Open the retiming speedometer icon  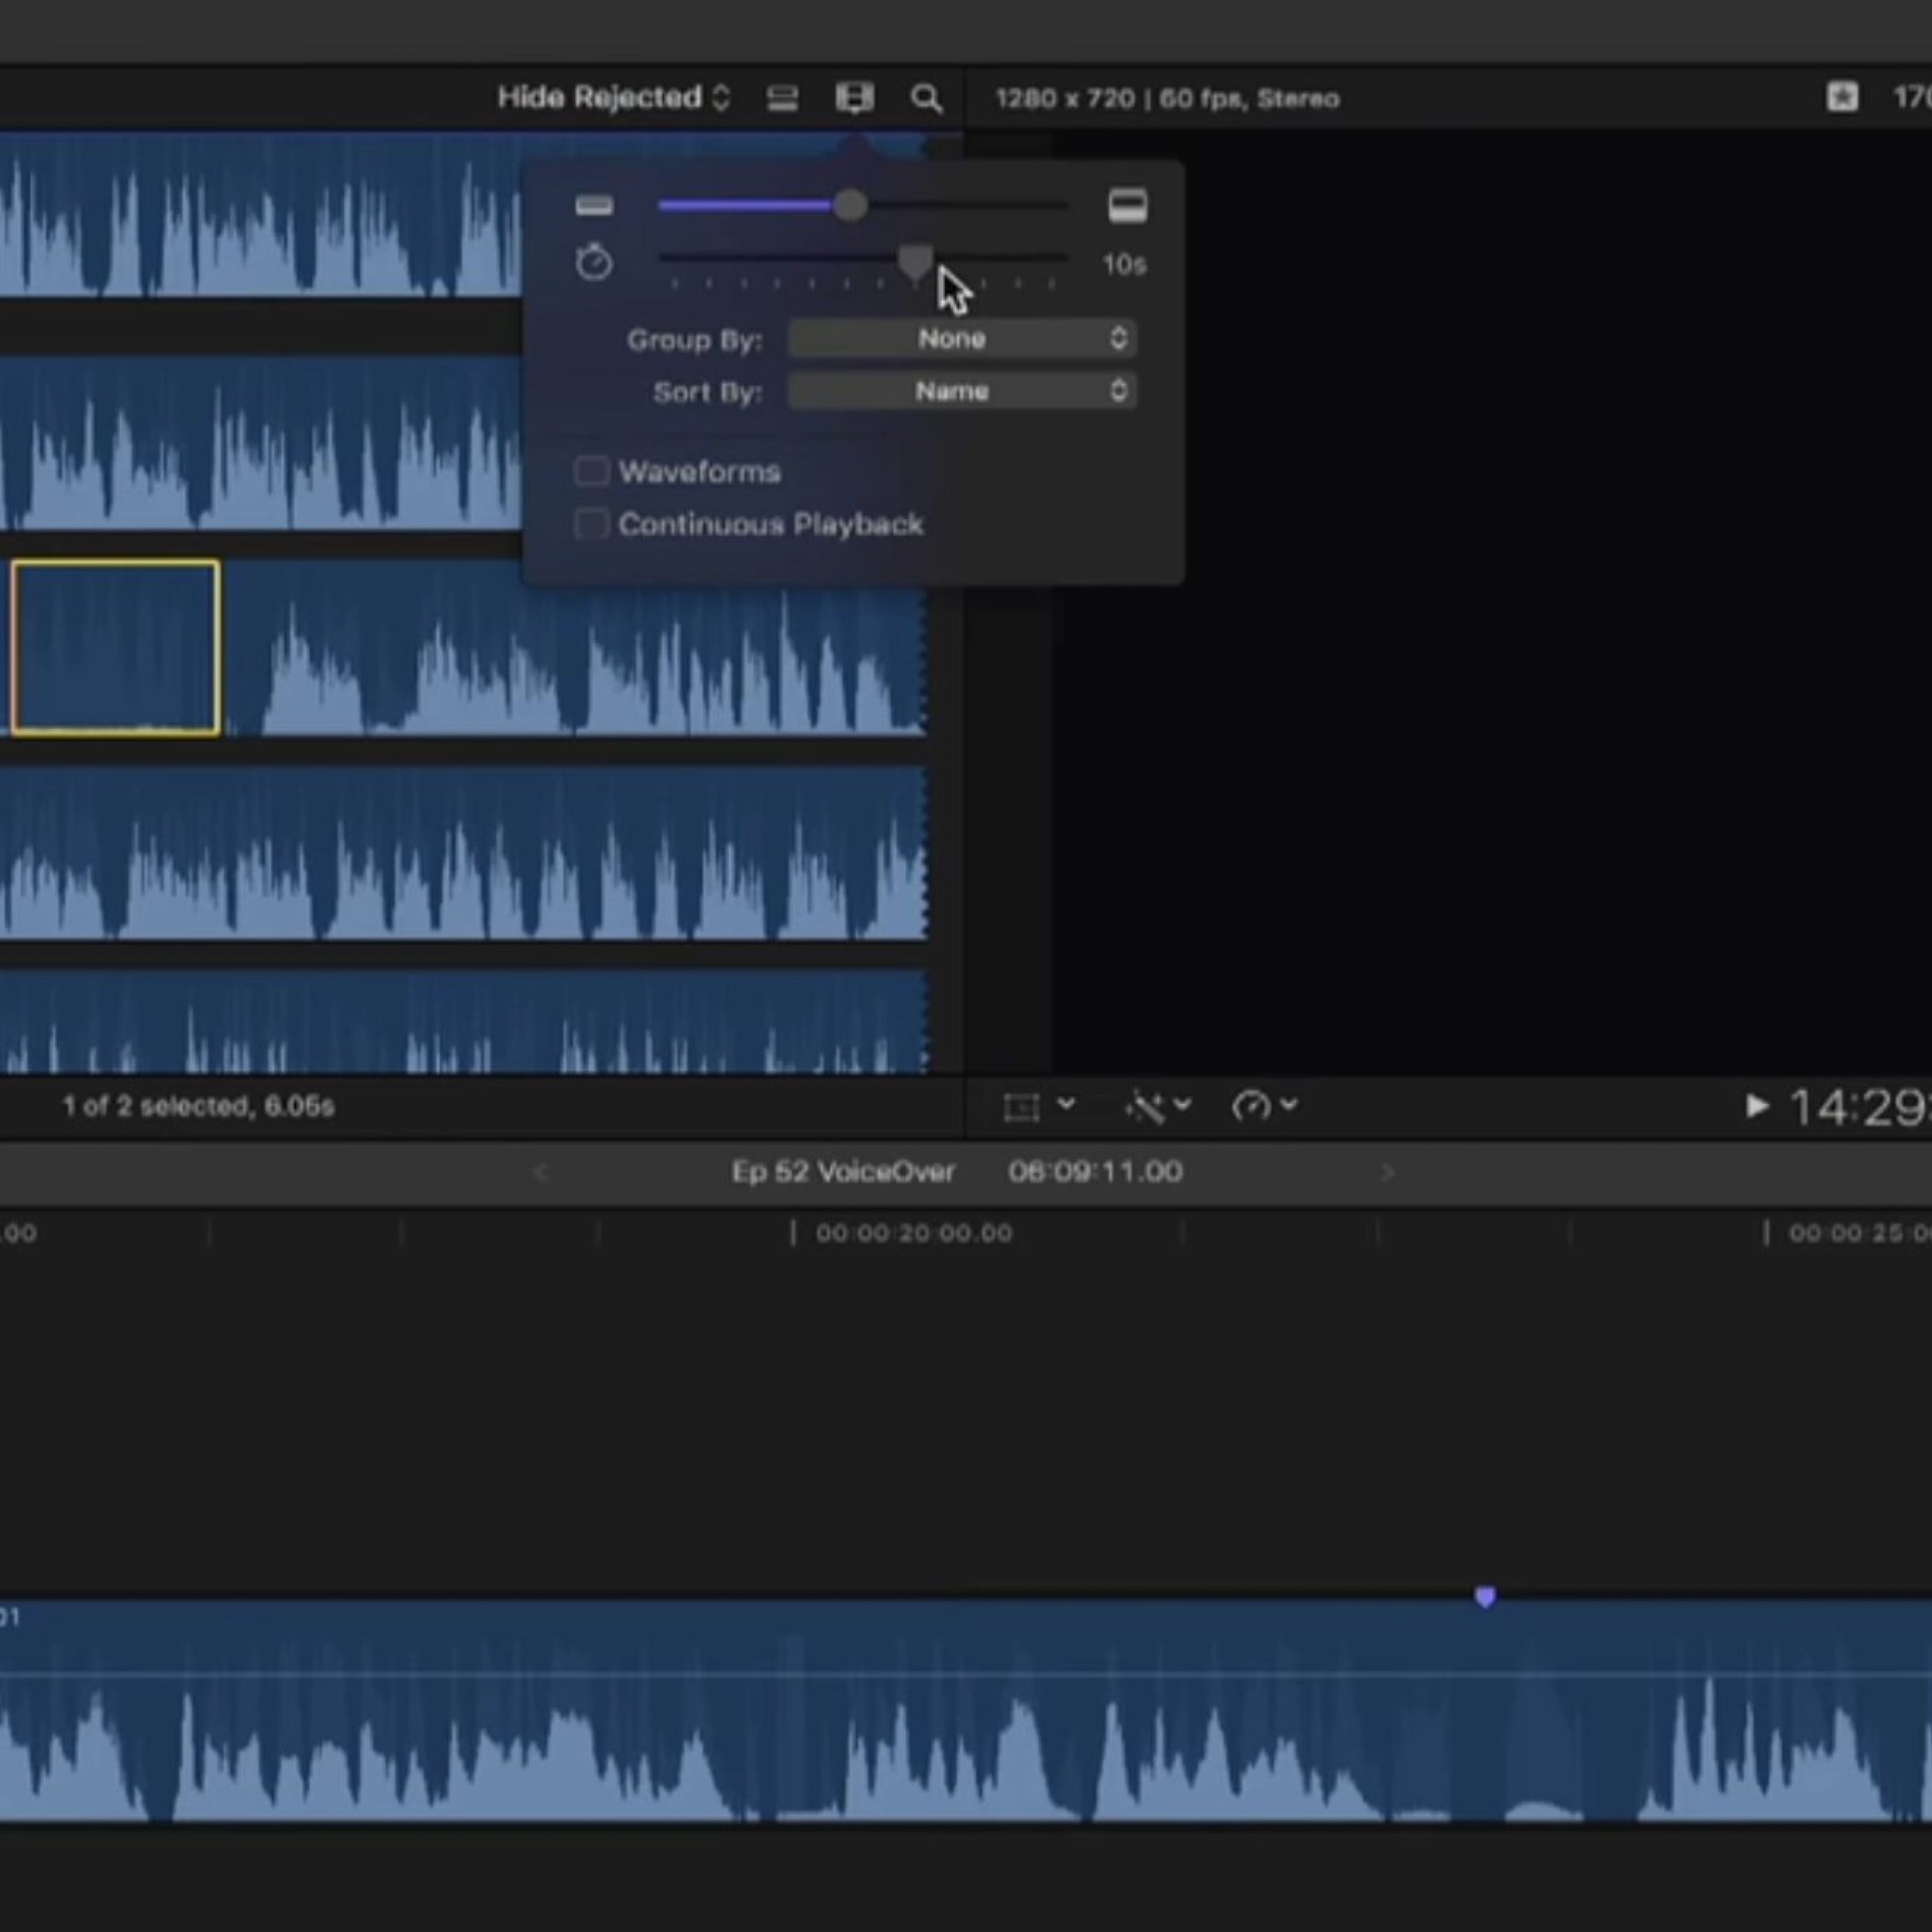[1251, 1106]
